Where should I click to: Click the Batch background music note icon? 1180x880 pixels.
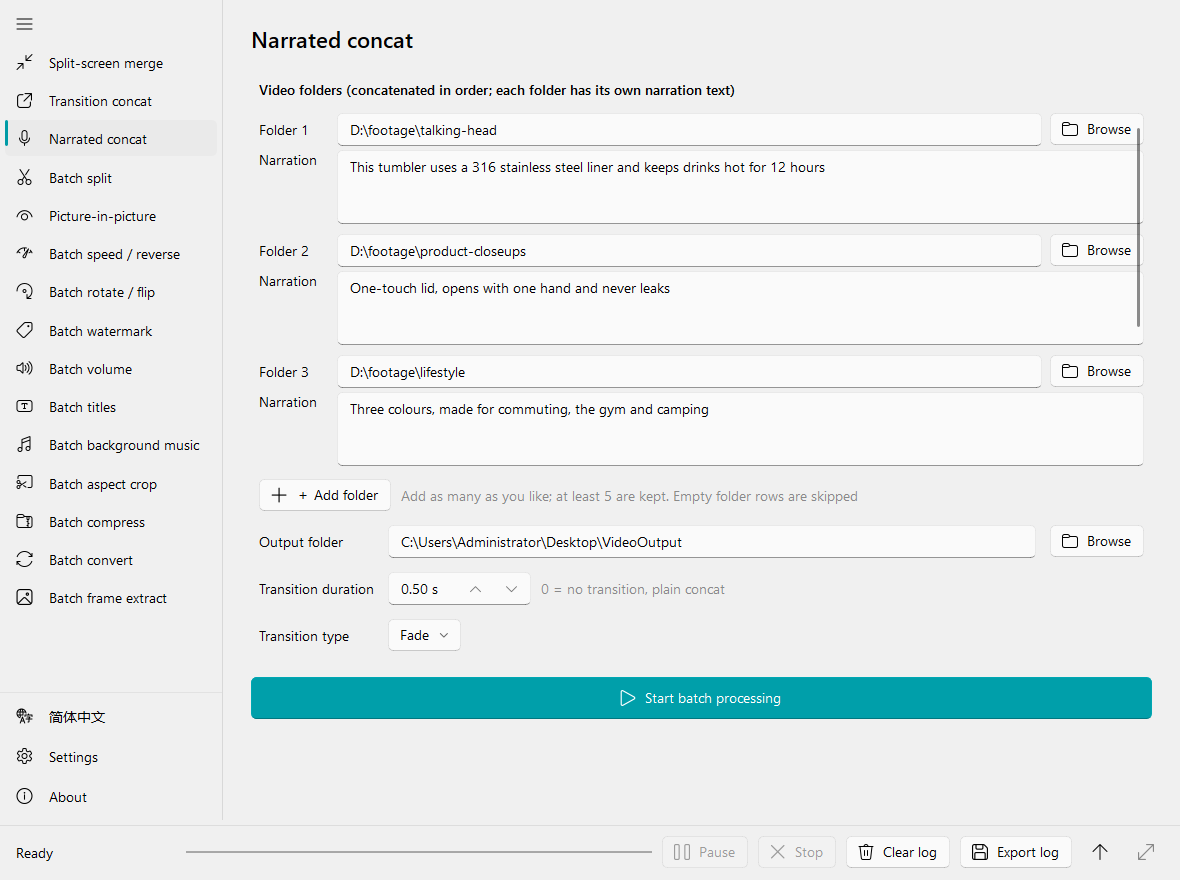(24, 445)
